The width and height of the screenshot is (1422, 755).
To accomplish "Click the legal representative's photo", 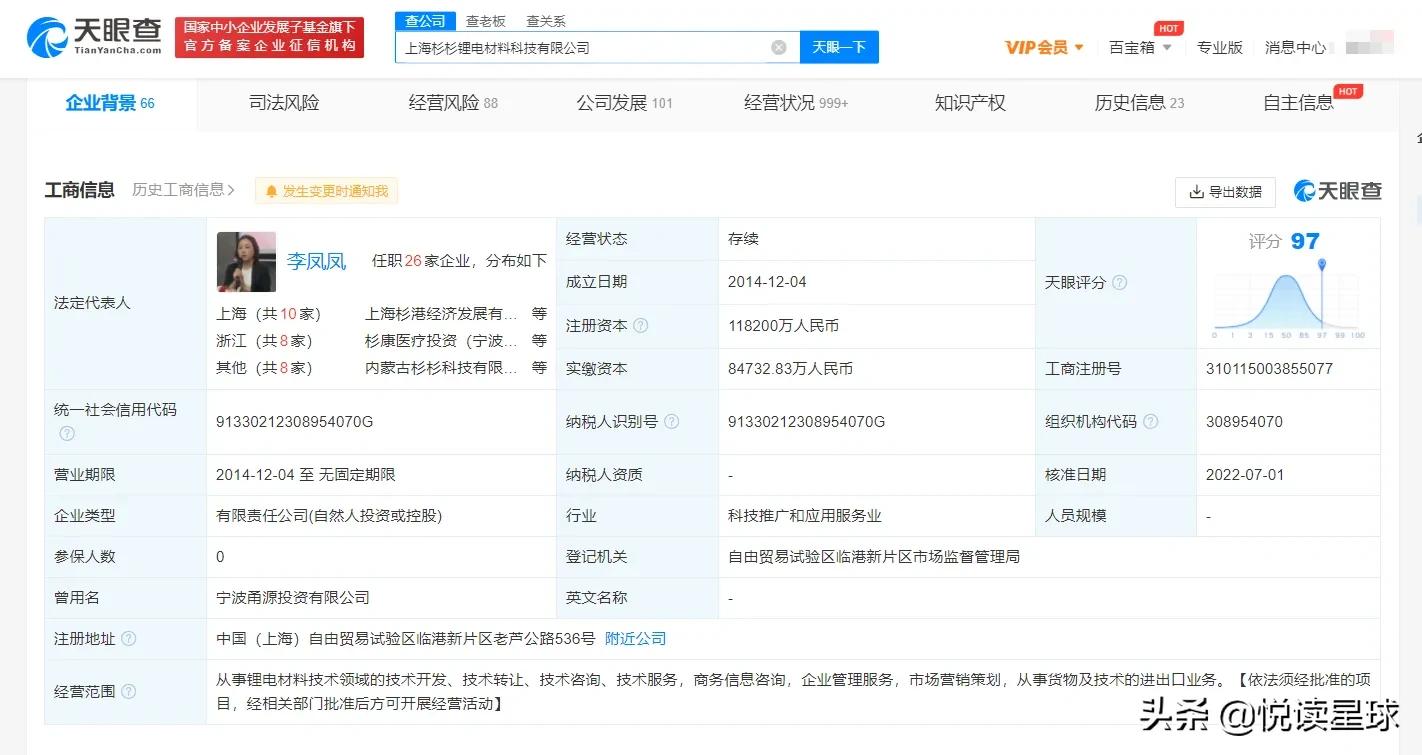I will pyautogui.click(x=246, y=262).
